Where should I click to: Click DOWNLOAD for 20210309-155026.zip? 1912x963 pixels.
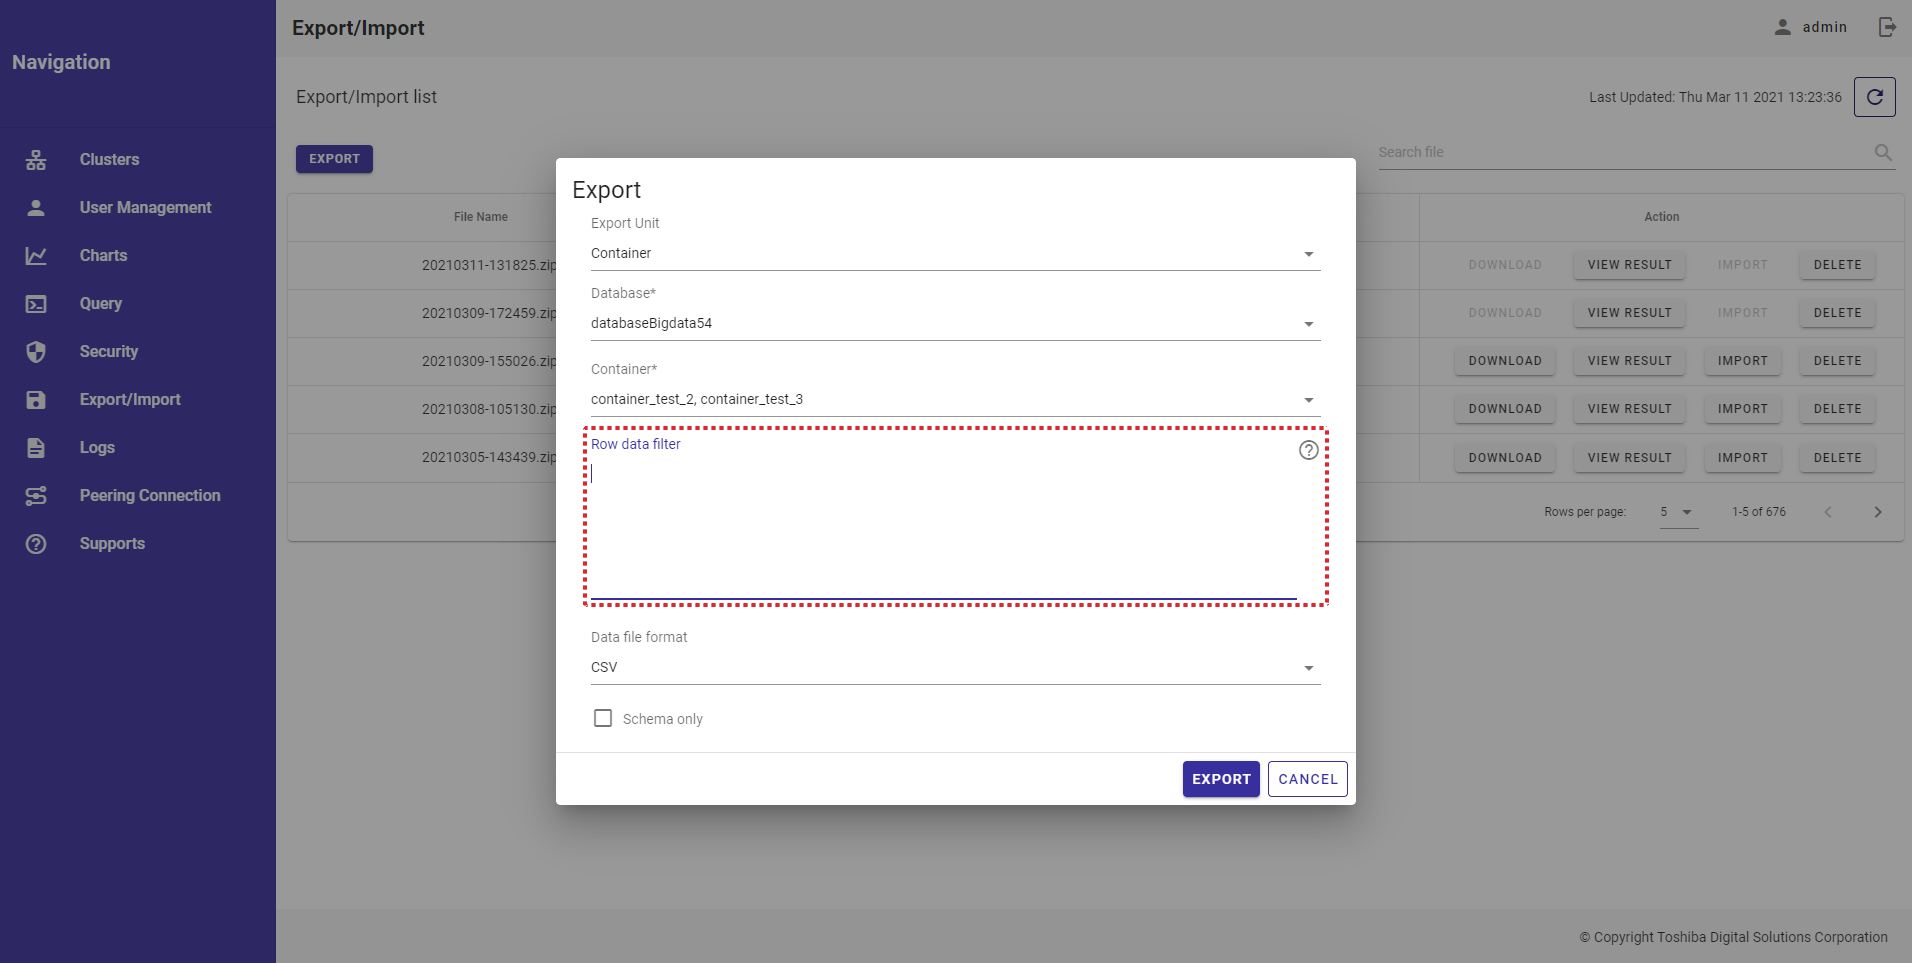click(1505, 361)
